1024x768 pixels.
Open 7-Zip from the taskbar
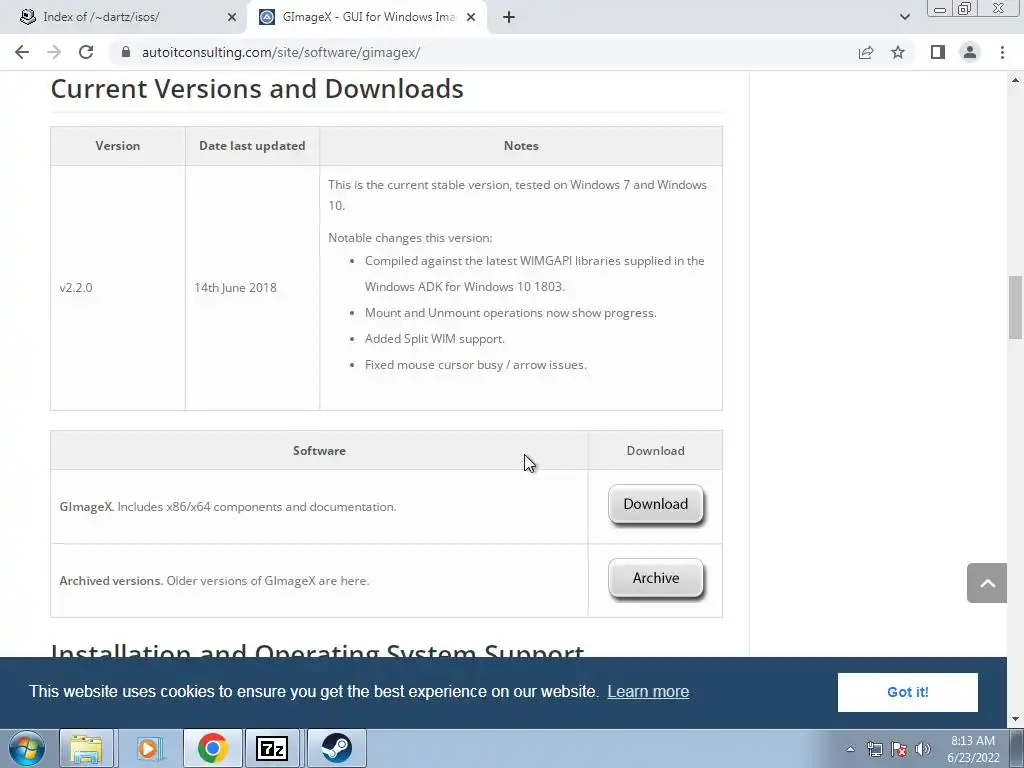(x=272, y=748)
